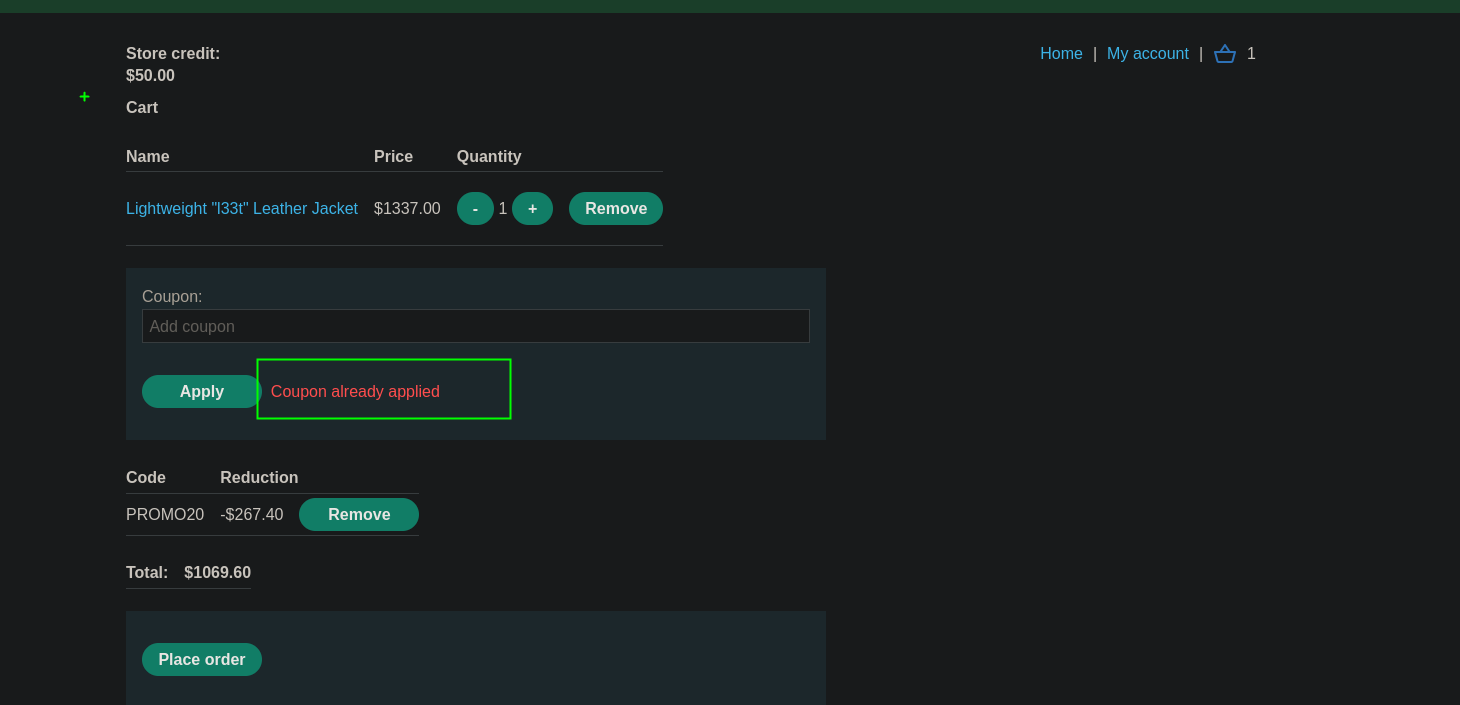This screenshot has height=705, width=1460.
Task: Go to the Home page link
Action: (x=1061, y=54)
